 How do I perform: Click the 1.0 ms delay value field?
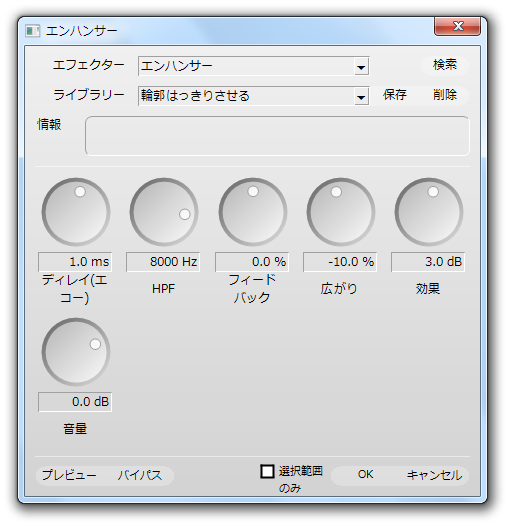tap(75, 262)
